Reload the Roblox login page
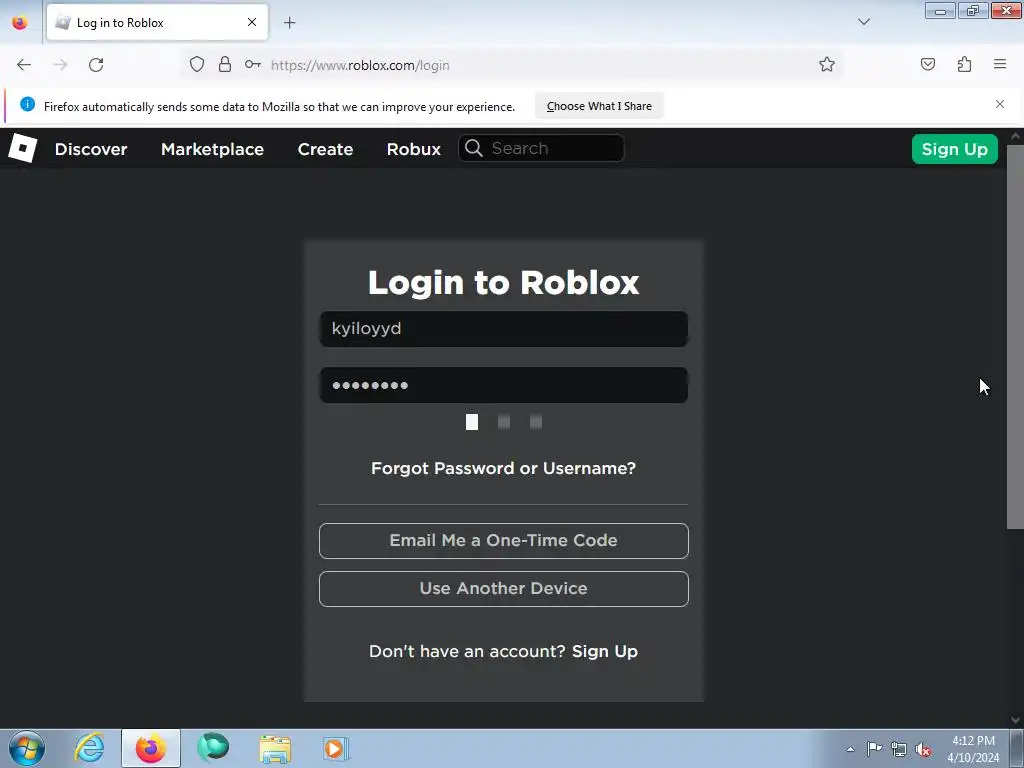This screenshot has height=768, width=1024. pos(96,65)
